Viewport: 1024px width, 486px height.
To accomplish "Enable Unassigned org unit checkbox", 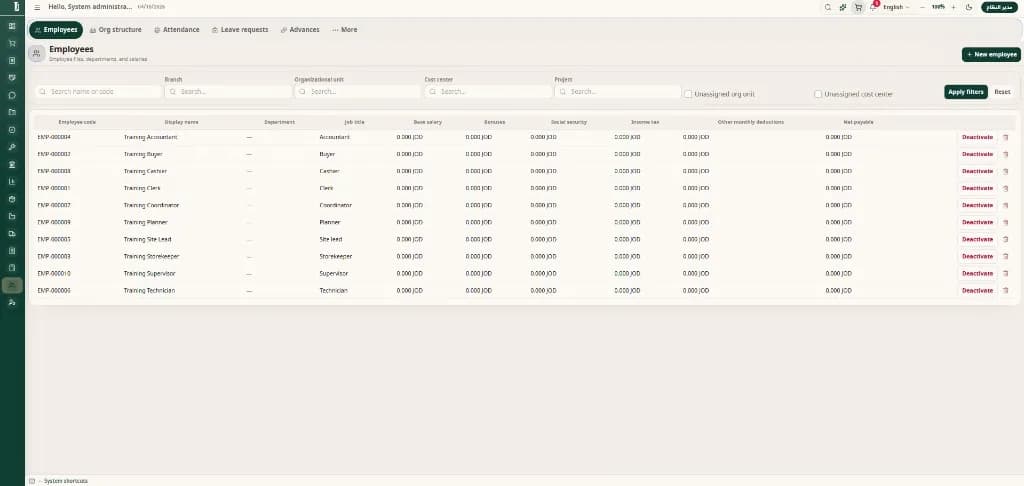I will (688, 94).
